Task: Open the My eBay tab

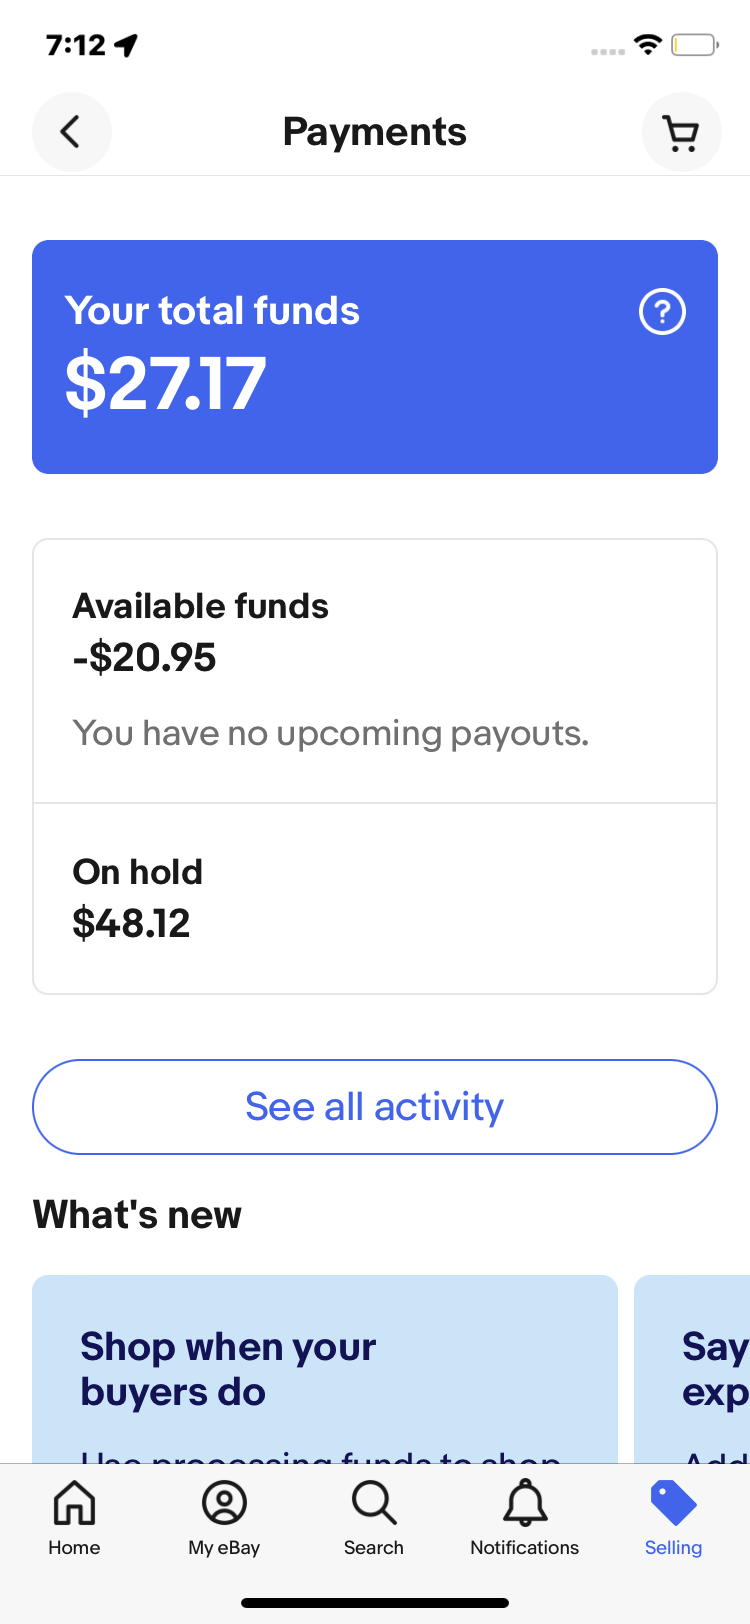Action: tap(224, 1518)
